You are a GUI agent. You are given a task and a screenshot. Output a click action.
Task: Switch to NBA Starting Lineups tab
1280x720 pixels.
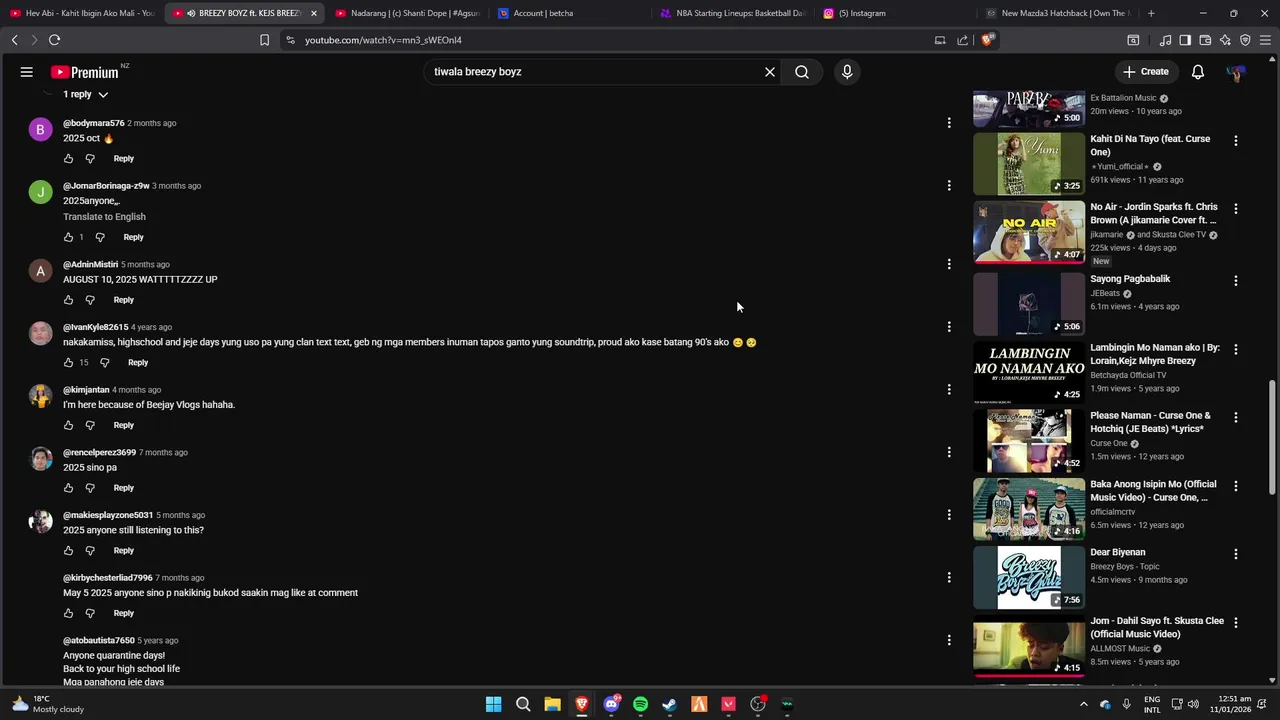733,13
